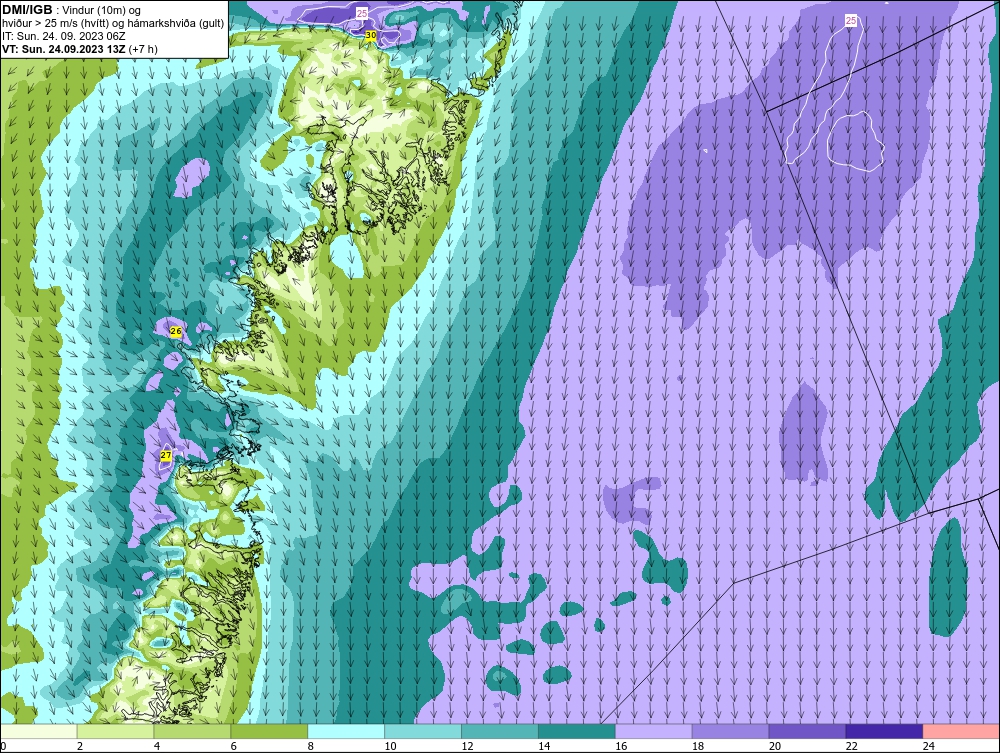Click the violet 20-22 legend swatch

coord(807,731)
